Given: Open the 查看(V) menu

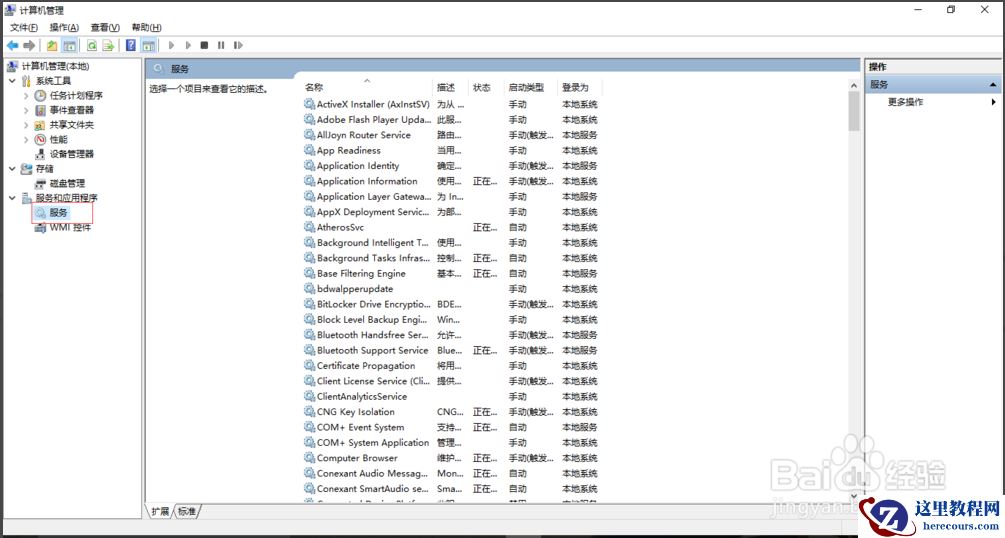Looking at the screenshot, I should click(x=105, y=27).
